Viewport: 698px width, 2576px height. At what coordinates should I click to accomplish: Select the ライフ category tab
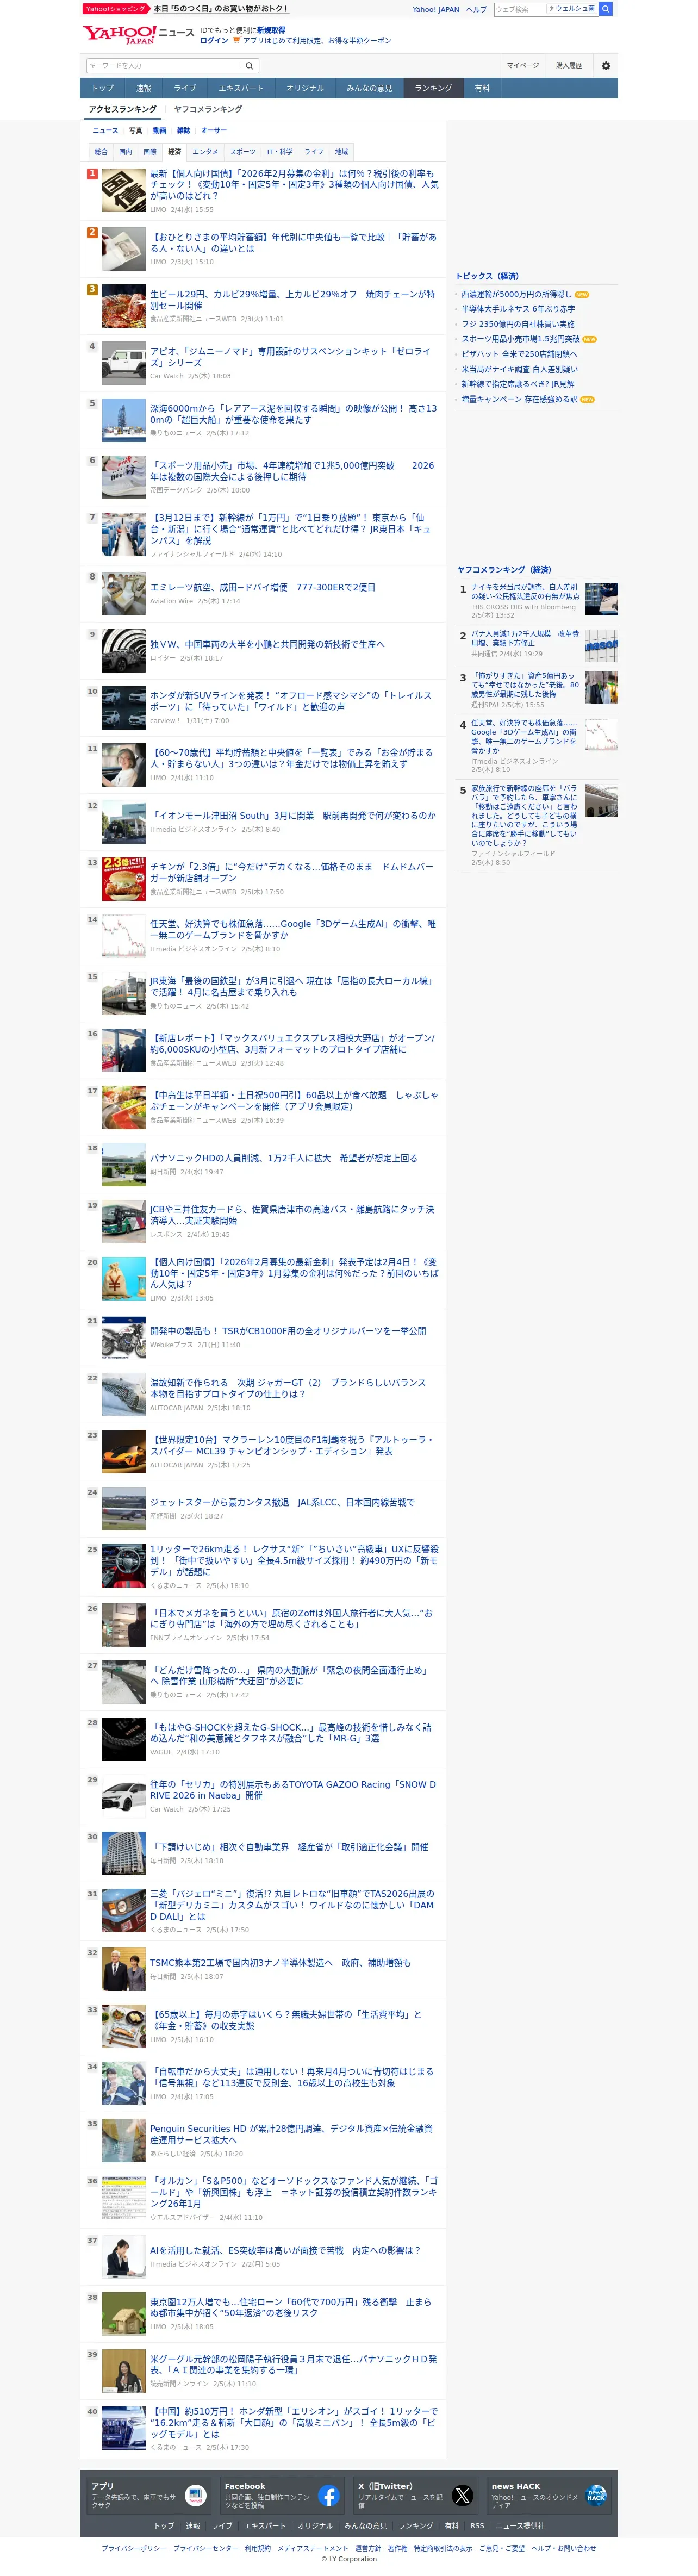pos(314,152)
